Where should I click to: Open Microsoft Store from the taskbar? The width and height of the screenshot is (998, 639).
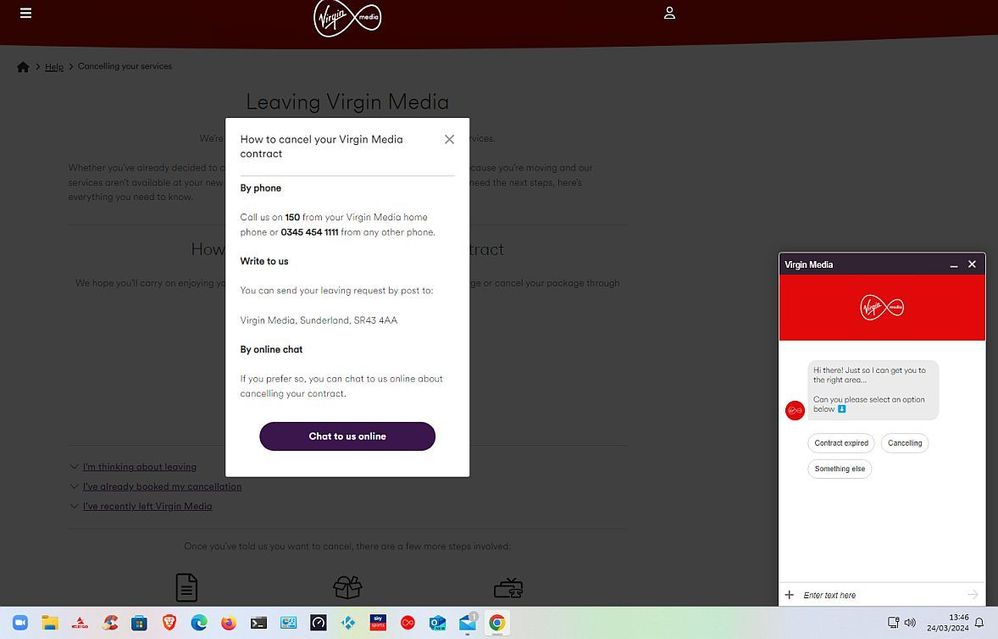tap(139, 622)
